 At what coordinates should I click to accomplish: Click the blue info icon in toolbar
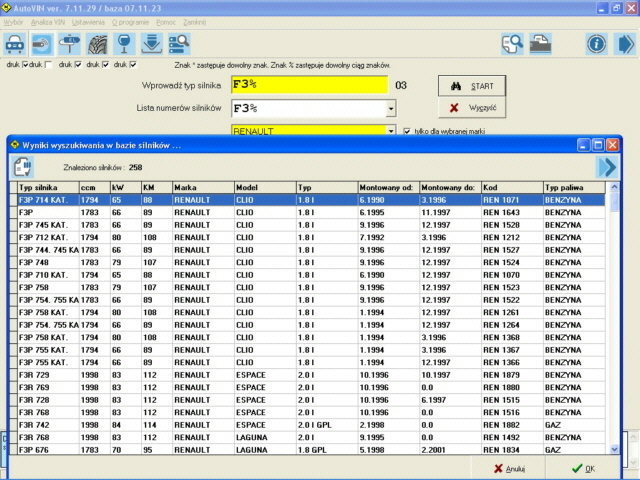pos(597,43)
